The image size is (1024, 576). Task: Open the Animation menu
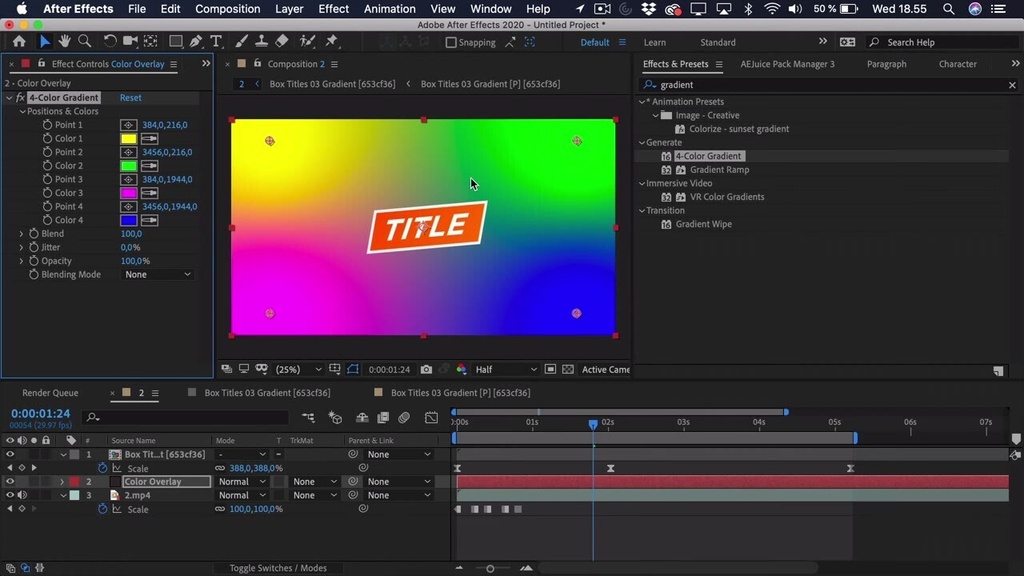(x=389, y=9)
